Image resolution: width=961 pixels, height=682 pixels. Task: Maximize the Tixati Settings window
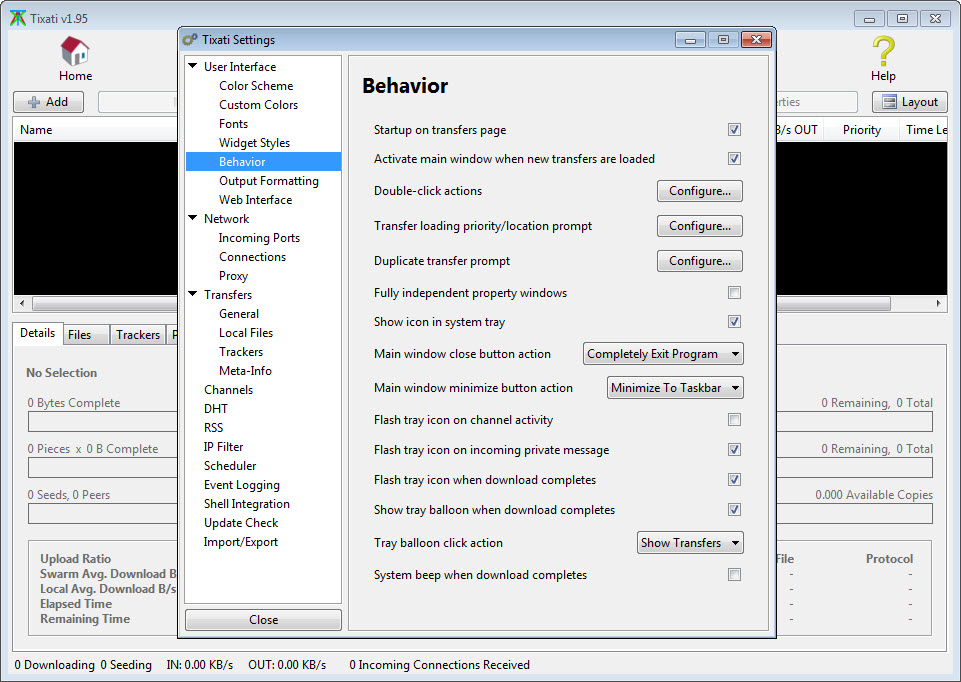723,40
